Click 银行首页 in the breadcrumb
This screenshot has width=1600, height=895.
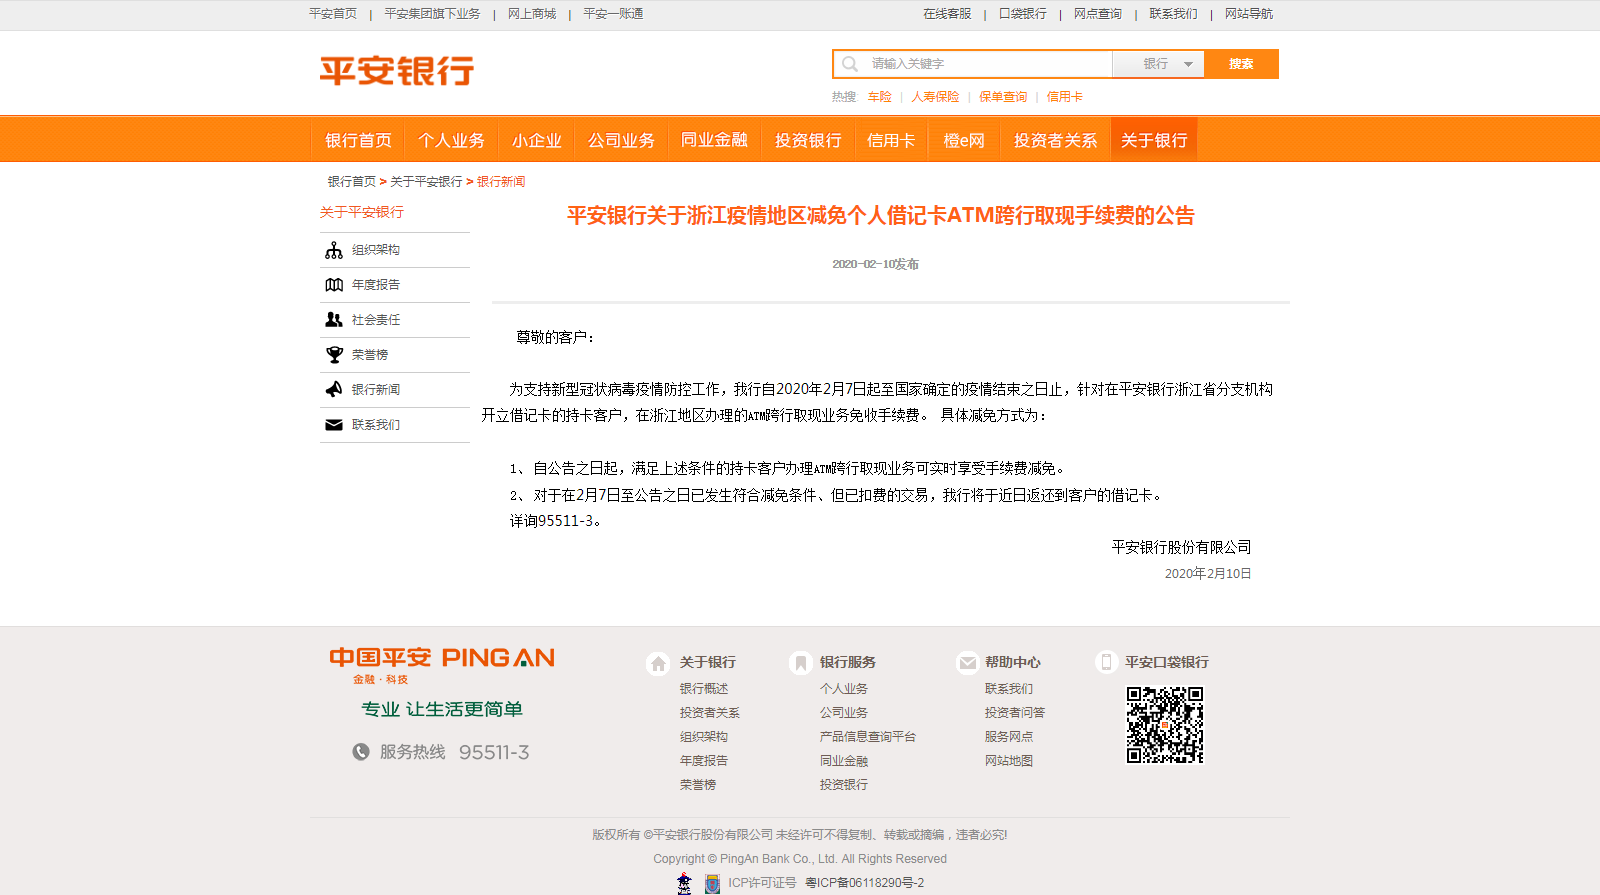pos(352,182)
